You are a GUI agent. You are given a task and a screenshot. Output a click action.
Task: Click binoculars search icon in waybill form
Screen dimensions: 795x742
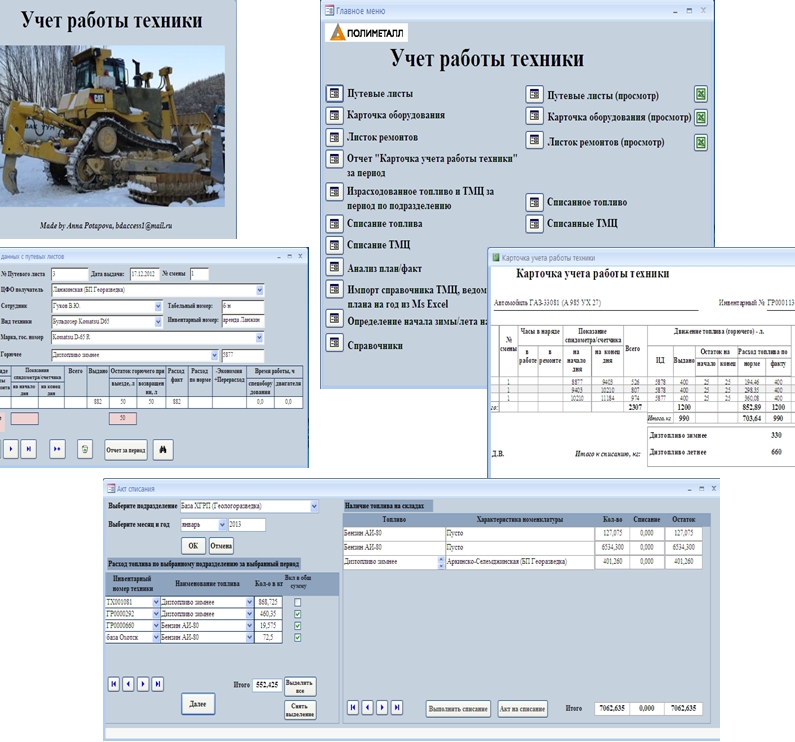tap(163, 450)
